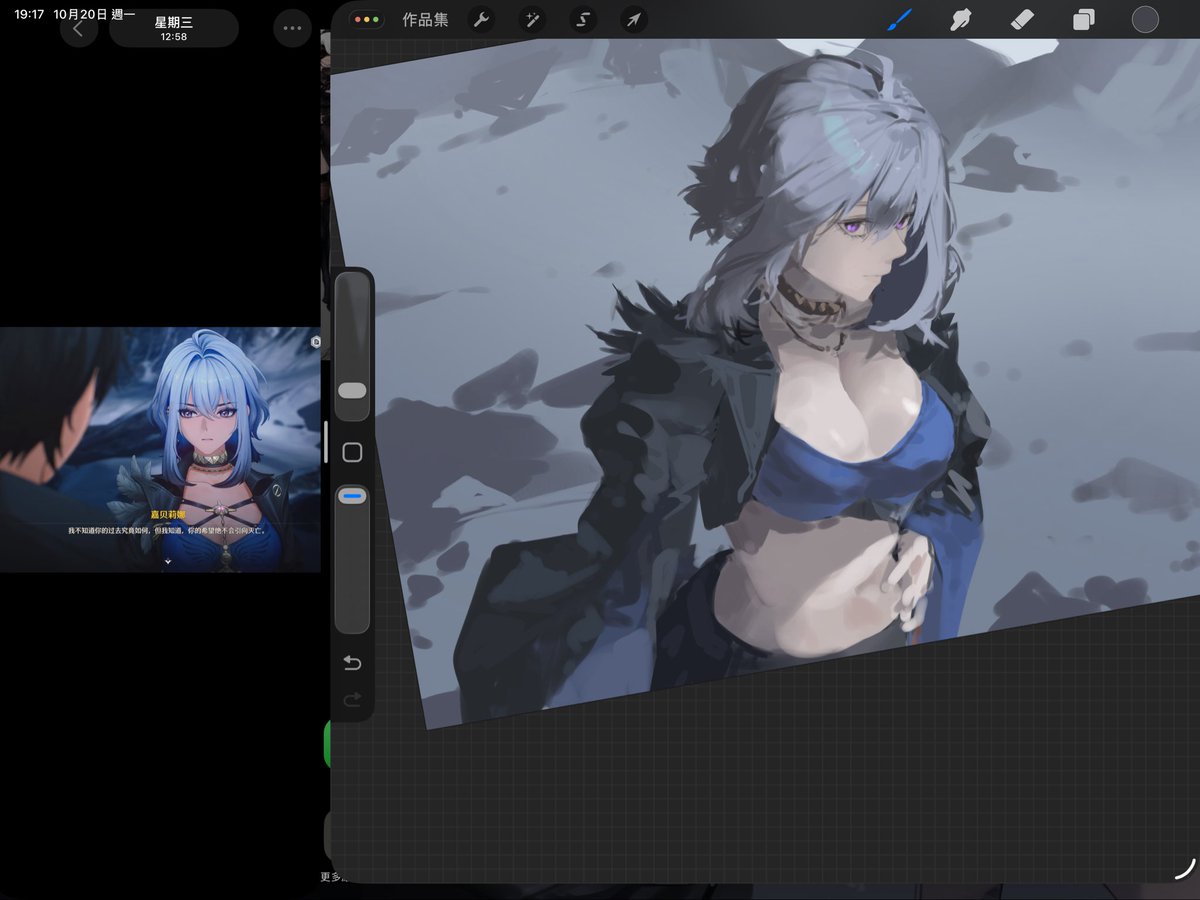Click the brush size slider handle
This screenshot has height=900, width=1200.
point(353,389)
